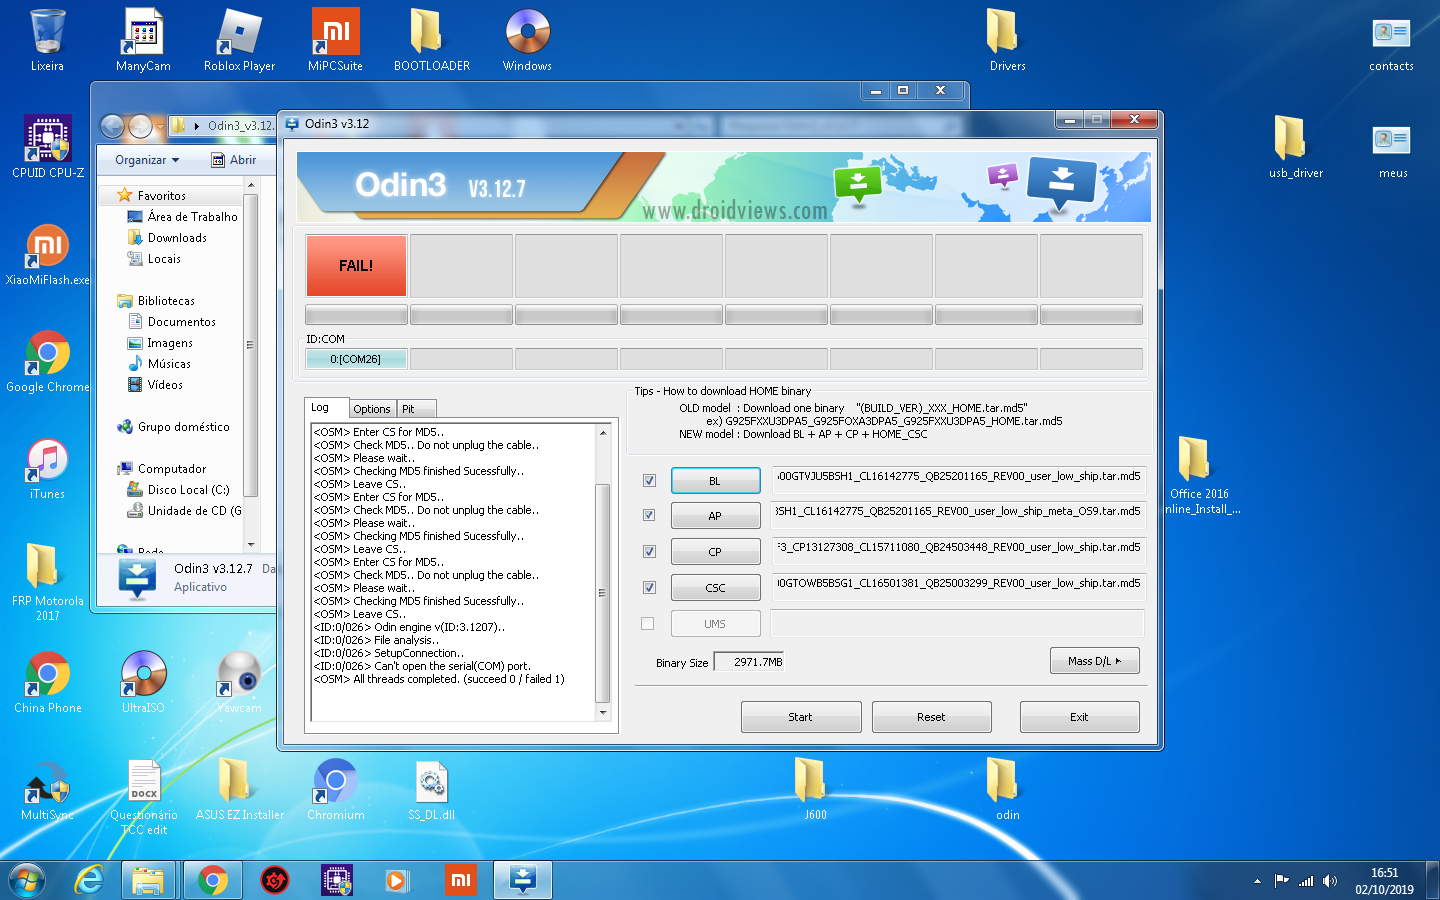This screenshot has width=1440, height=900.
Task: Open Office 2016 Online Install folder
Action: point(1199,475)
